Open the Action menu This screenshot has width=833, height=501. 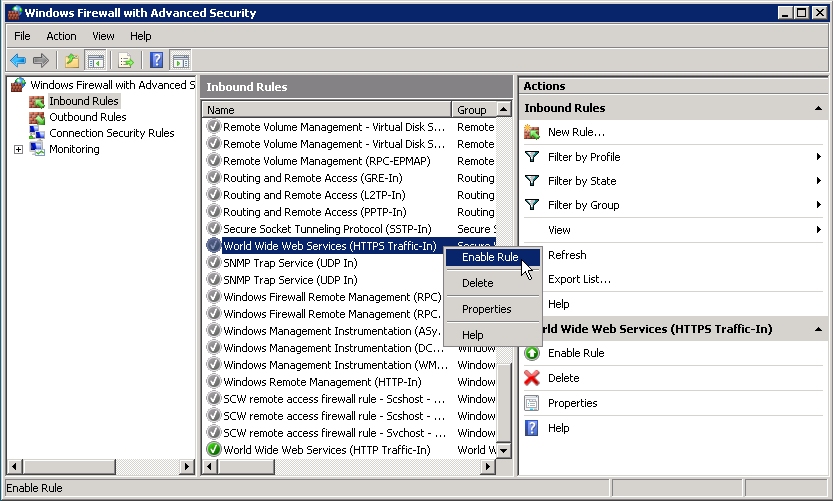[61, 36]
